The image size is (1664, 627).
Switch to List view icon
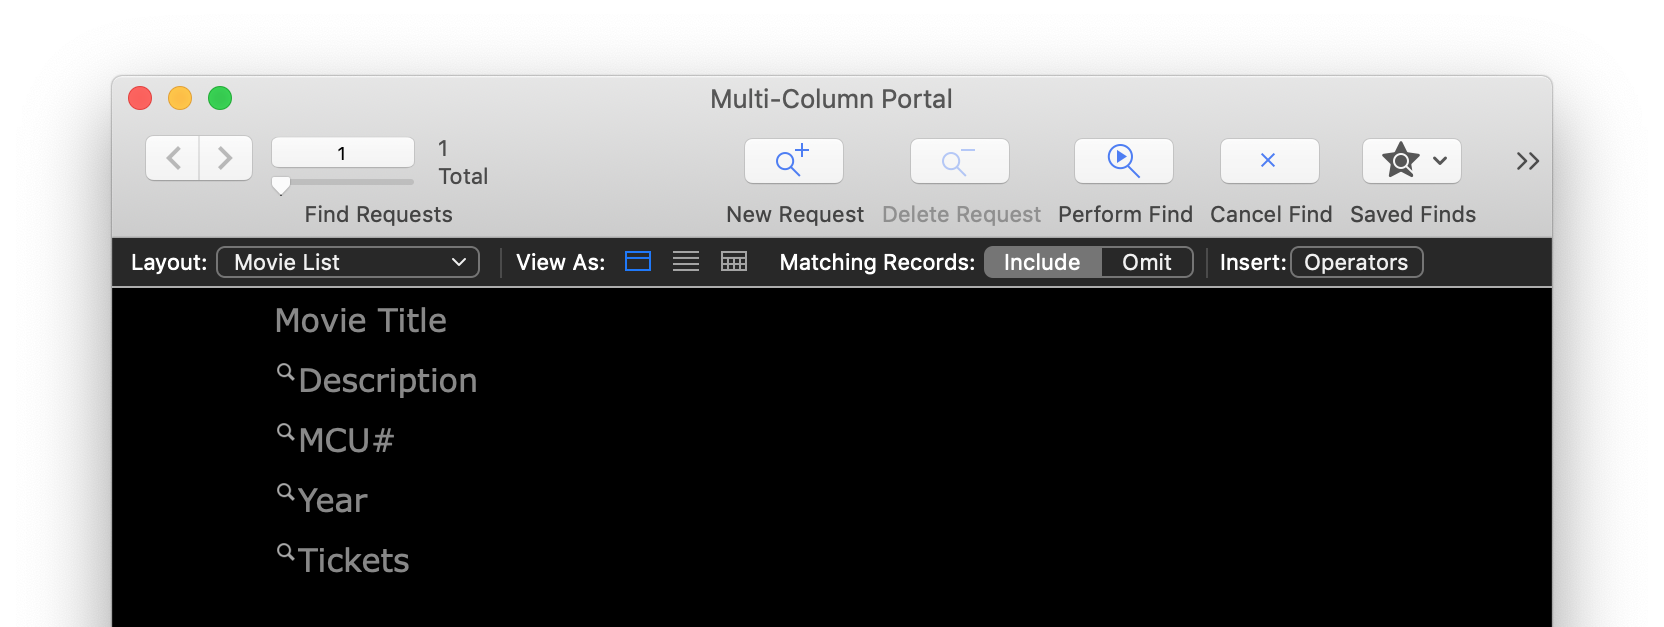pyautogui.click(x=686, y=262)
